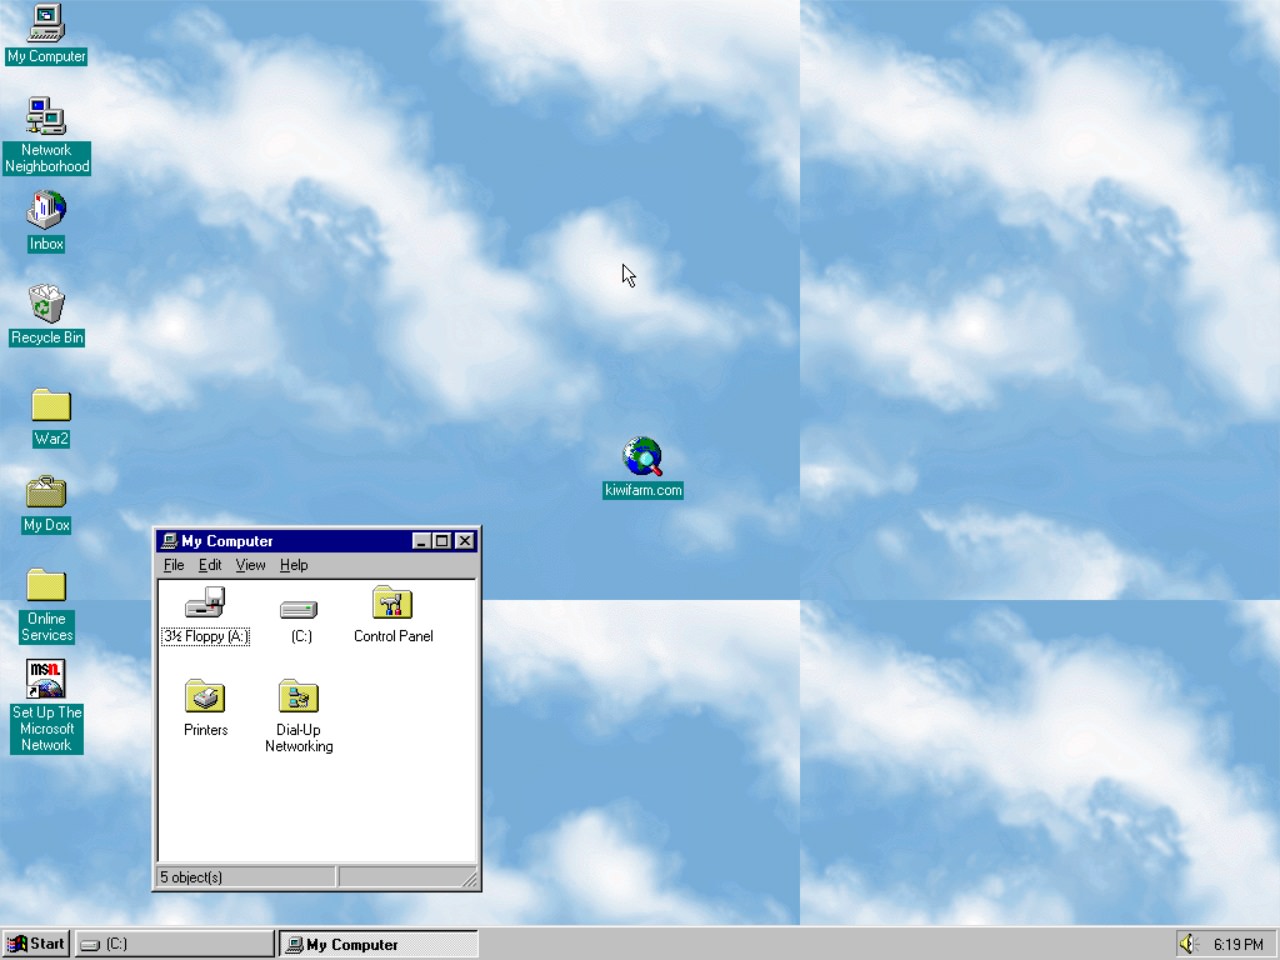Open the File menu in My Computer
Screen dimensions: 1280x960
click(174, 565)
